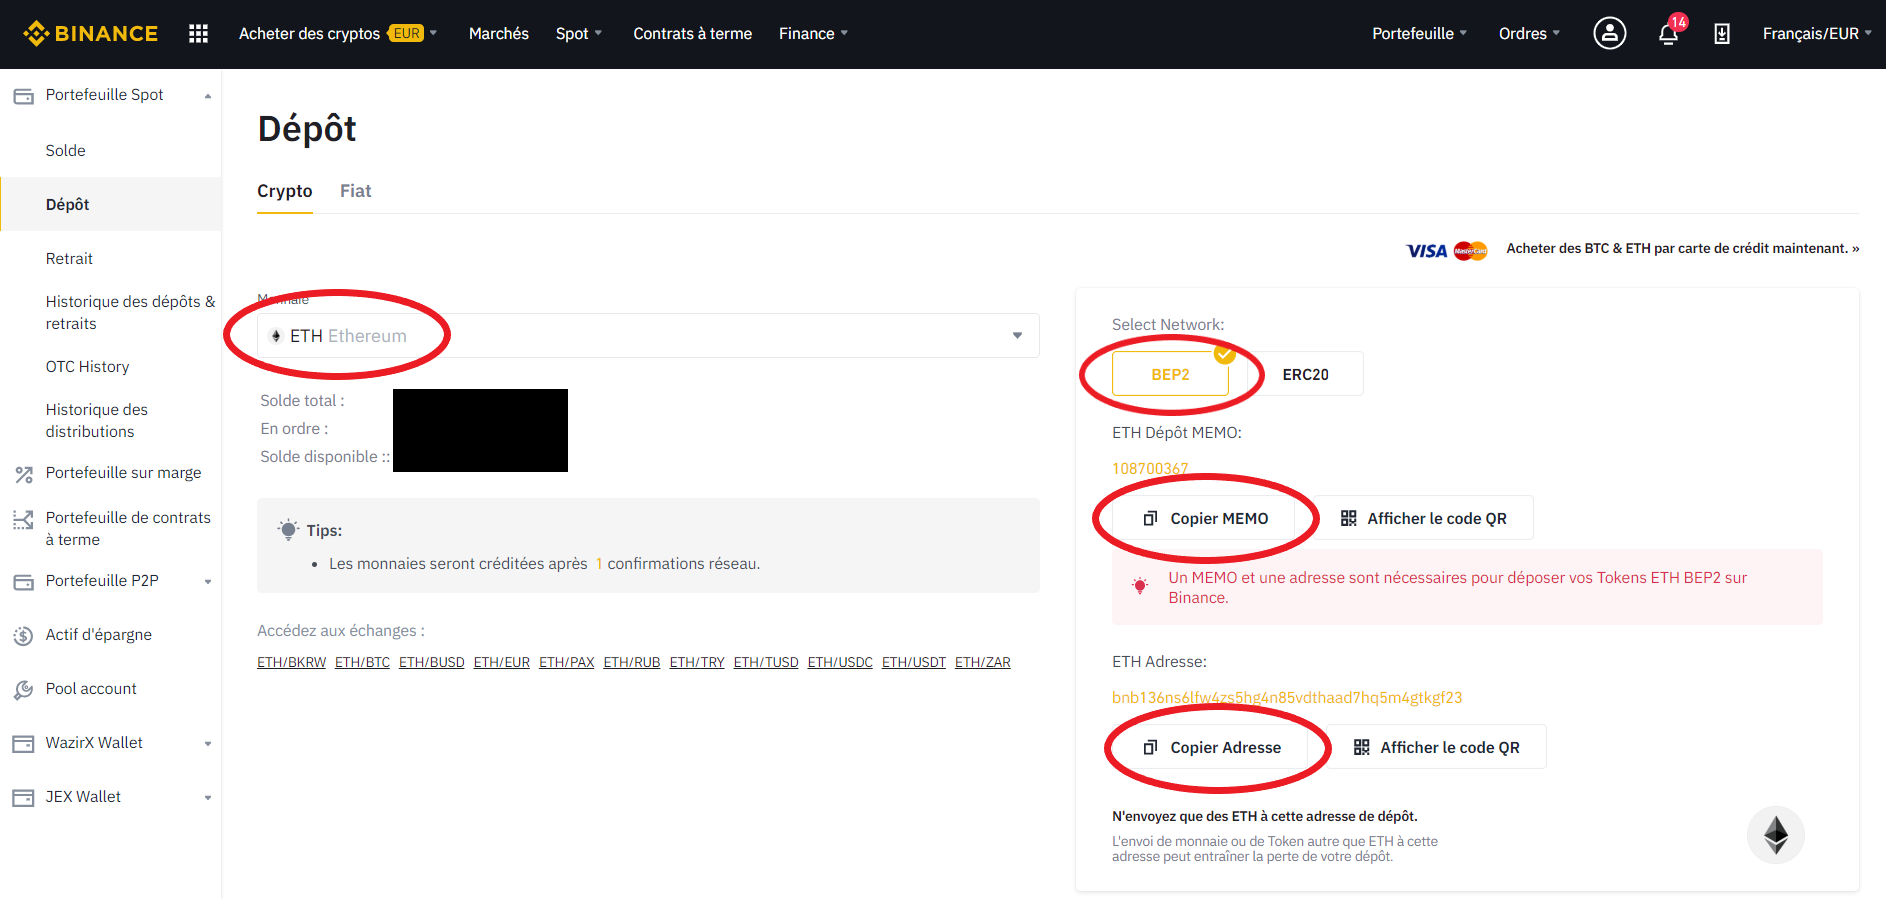The image size is (1886, 899).
Task: Open the ETH/USDT trading pair link
Action: [x=913, y=662]
